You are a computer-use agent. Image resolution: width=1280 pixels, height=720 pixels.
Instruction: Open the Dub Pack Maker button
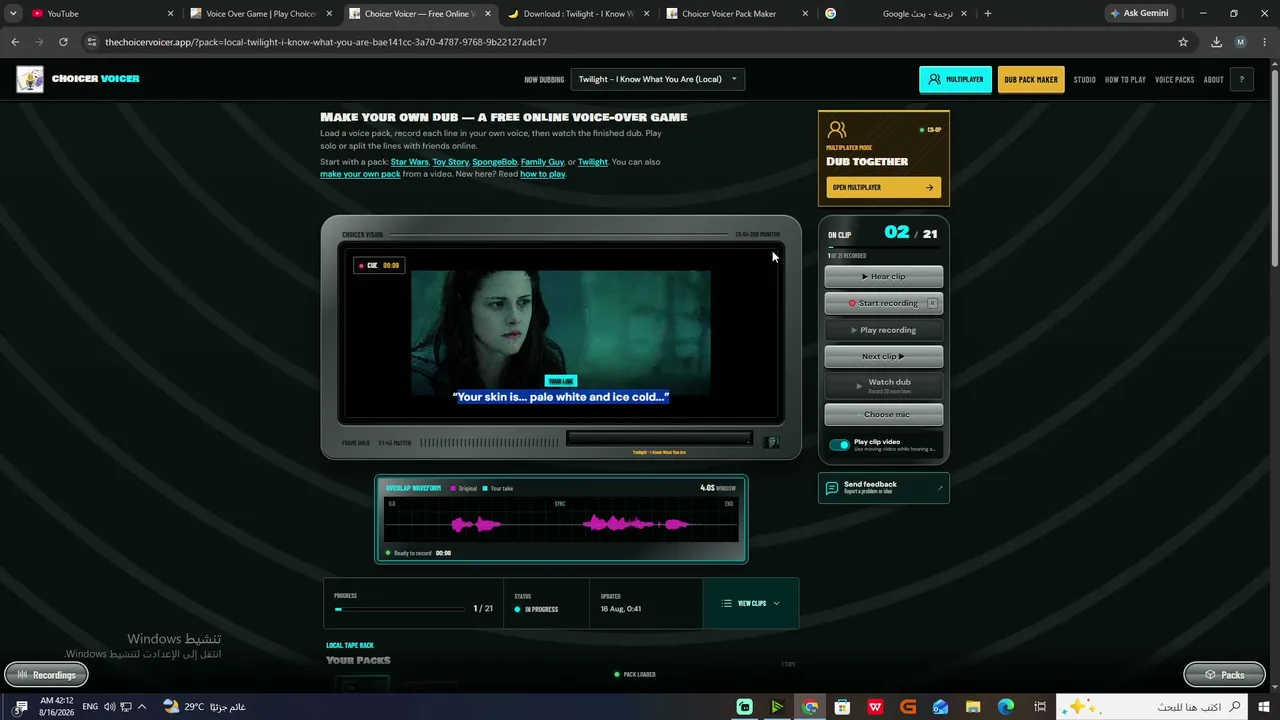click(1031, 79)
